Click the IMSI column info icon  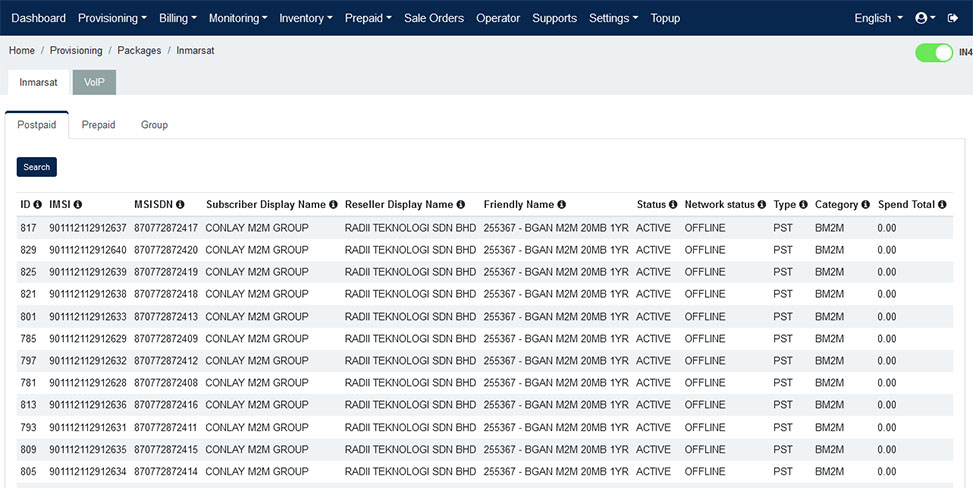(x=78, y=205)
